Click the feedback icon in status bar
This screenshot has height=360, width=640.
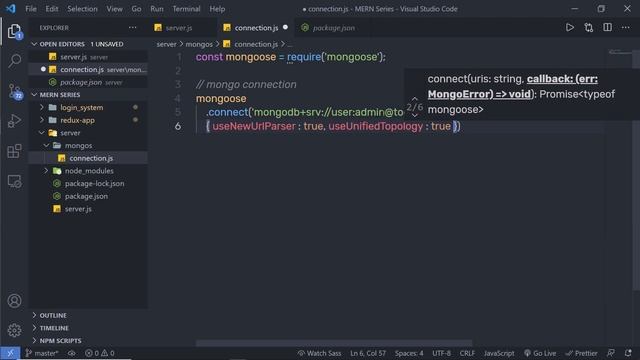pyautogui.click(x=611, y=353)
